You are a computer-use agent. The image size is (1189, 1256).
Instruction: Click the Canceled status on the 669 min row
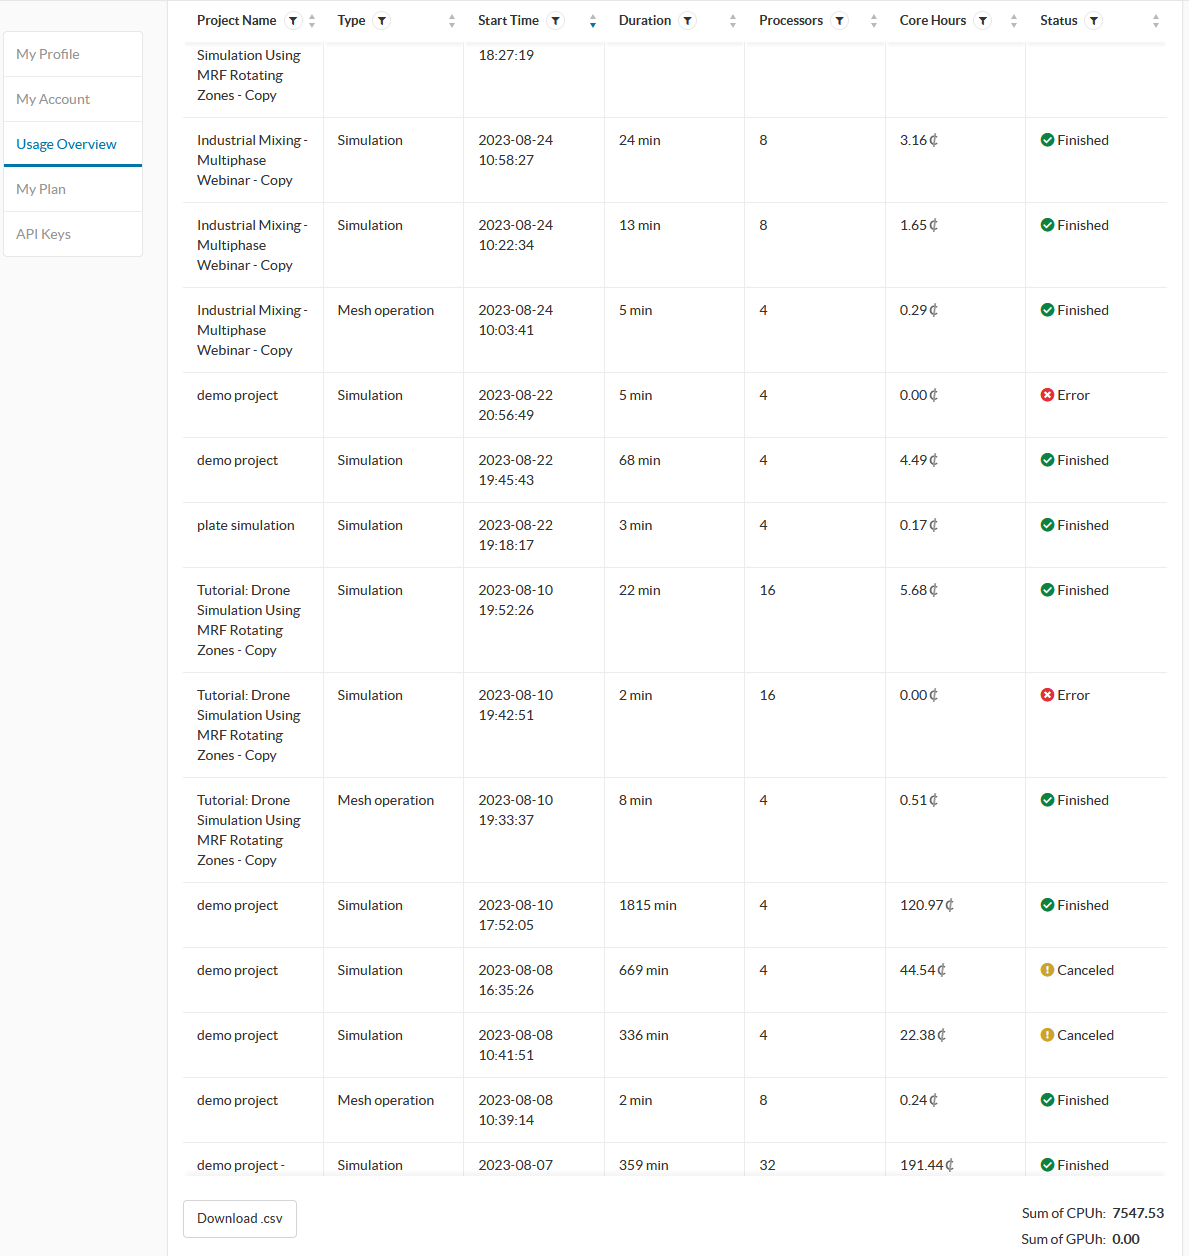tap(1084, 970)
